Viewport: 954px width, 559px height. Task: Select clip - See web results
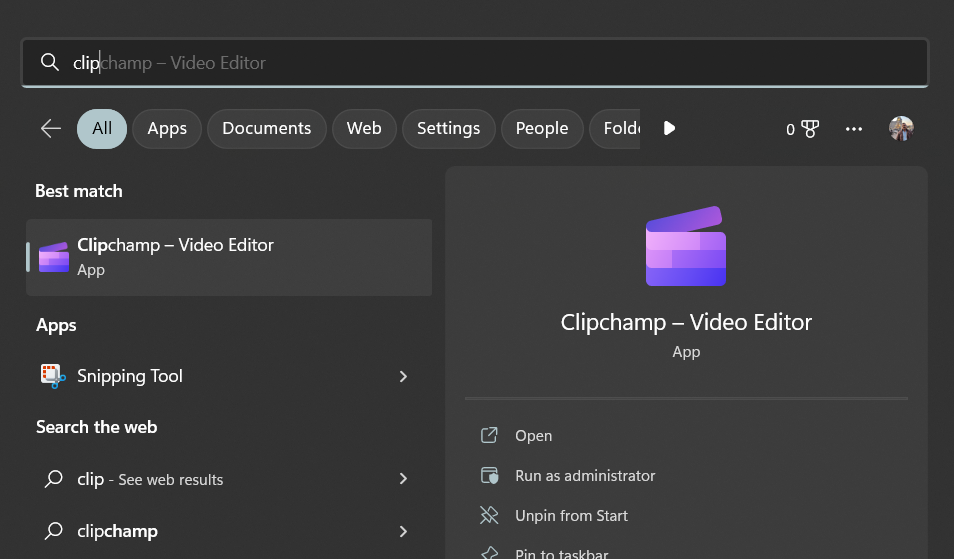(229, 479)
